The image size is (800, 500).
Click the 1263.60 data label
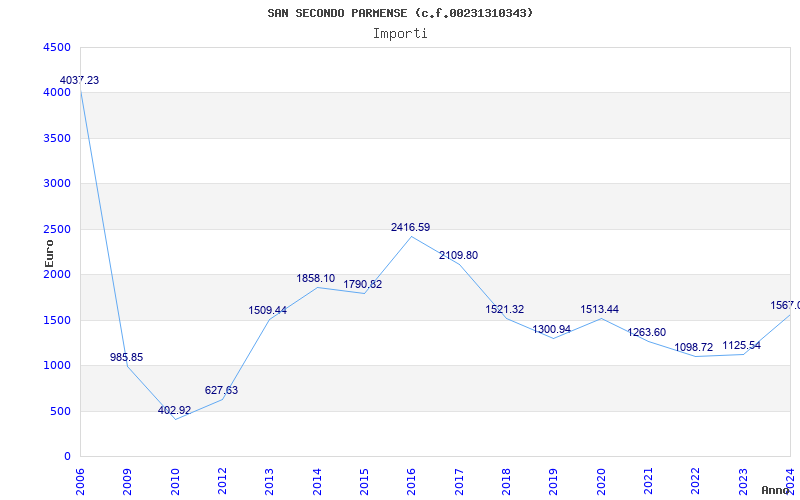(x=646, y=332)
